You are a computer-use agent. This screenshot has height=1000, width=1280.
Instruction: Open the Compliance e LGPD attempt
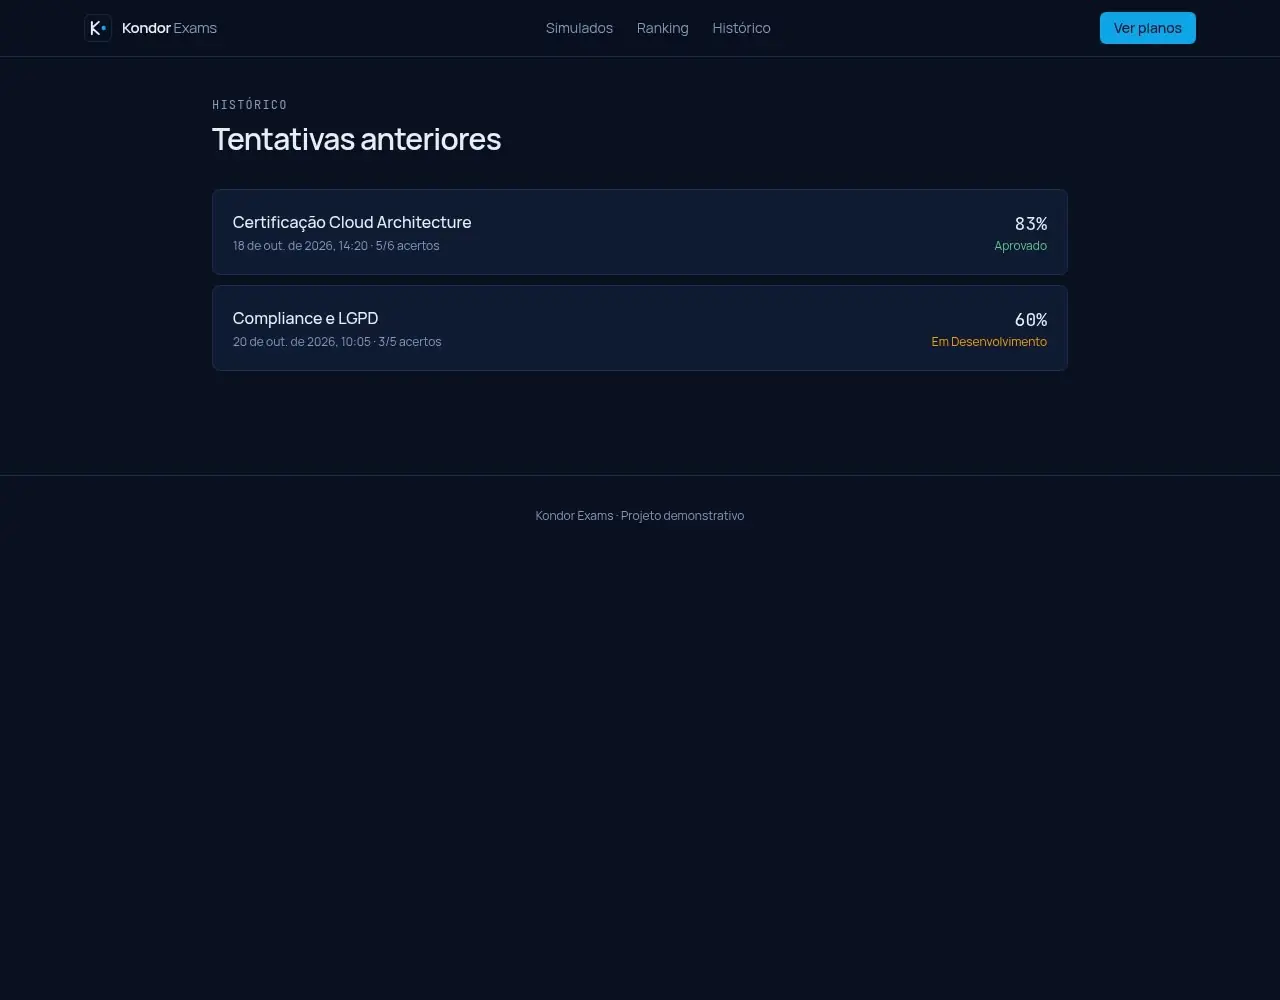pyautogui.click(x=640, y=328)
